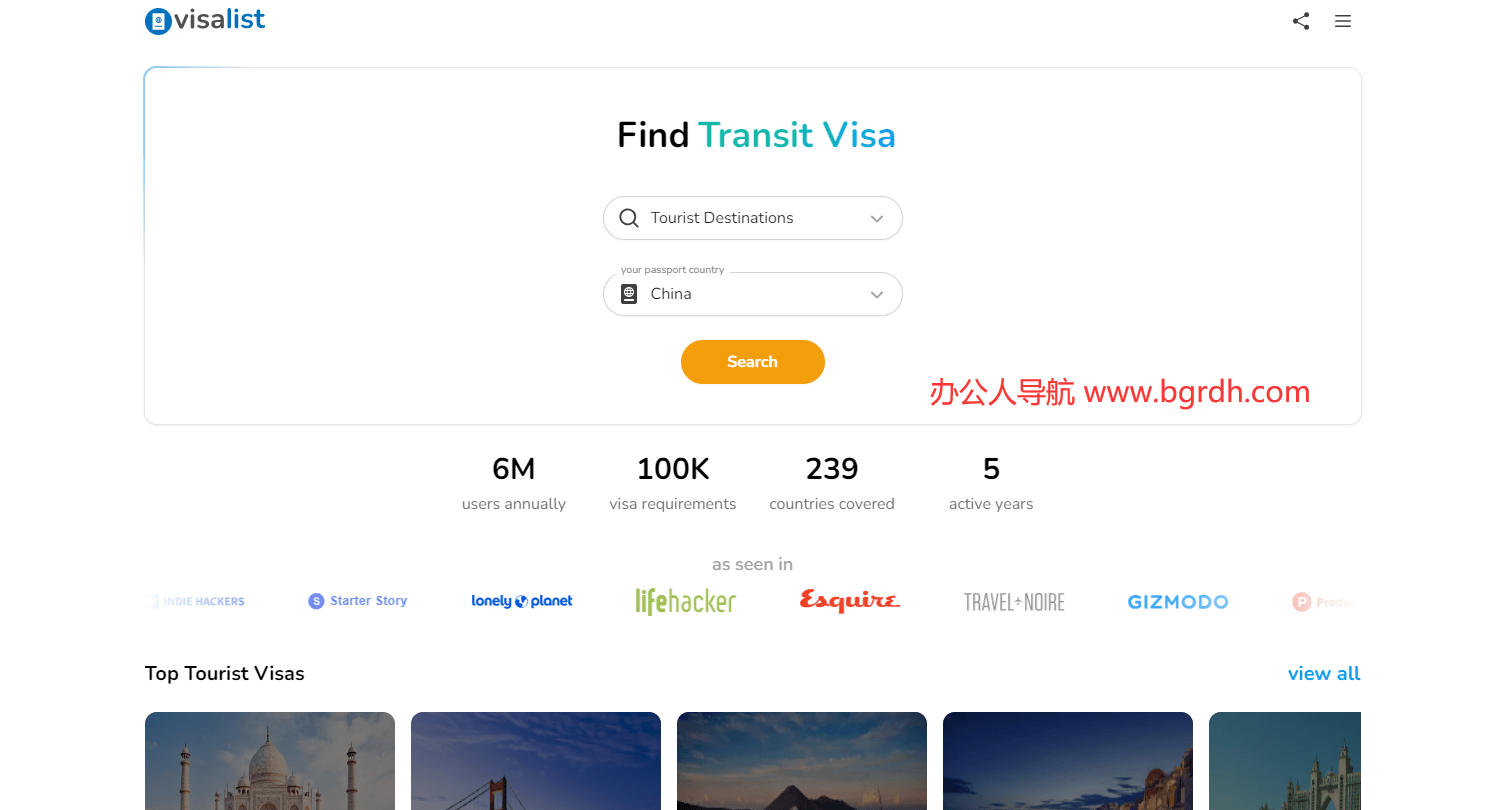Expand the Tourist Destinations dropdown arrow
The width and height of the screenshot is (1491, 810).
click(x=877, y=218)
